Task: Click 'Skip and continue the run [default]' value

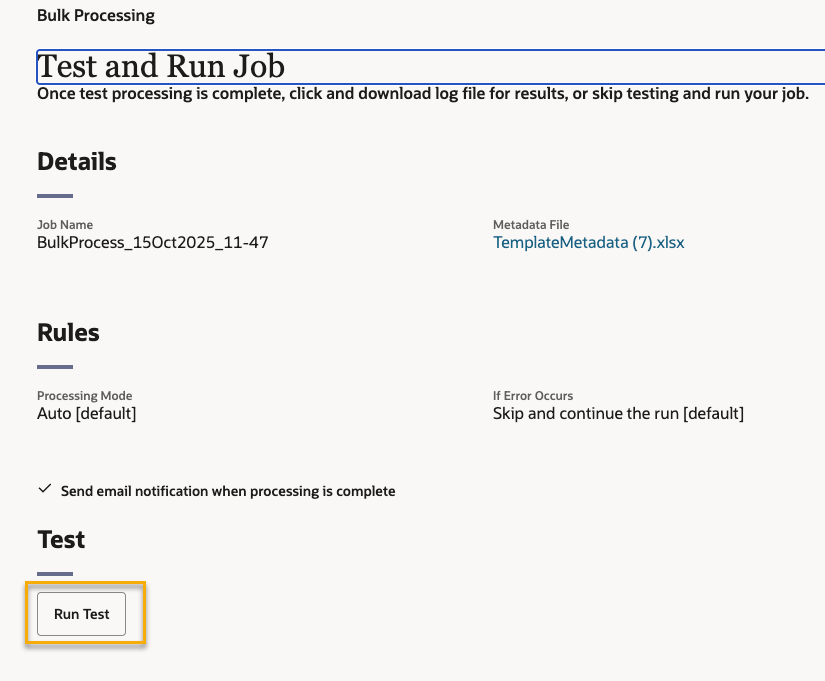Action: click(618, 413)
